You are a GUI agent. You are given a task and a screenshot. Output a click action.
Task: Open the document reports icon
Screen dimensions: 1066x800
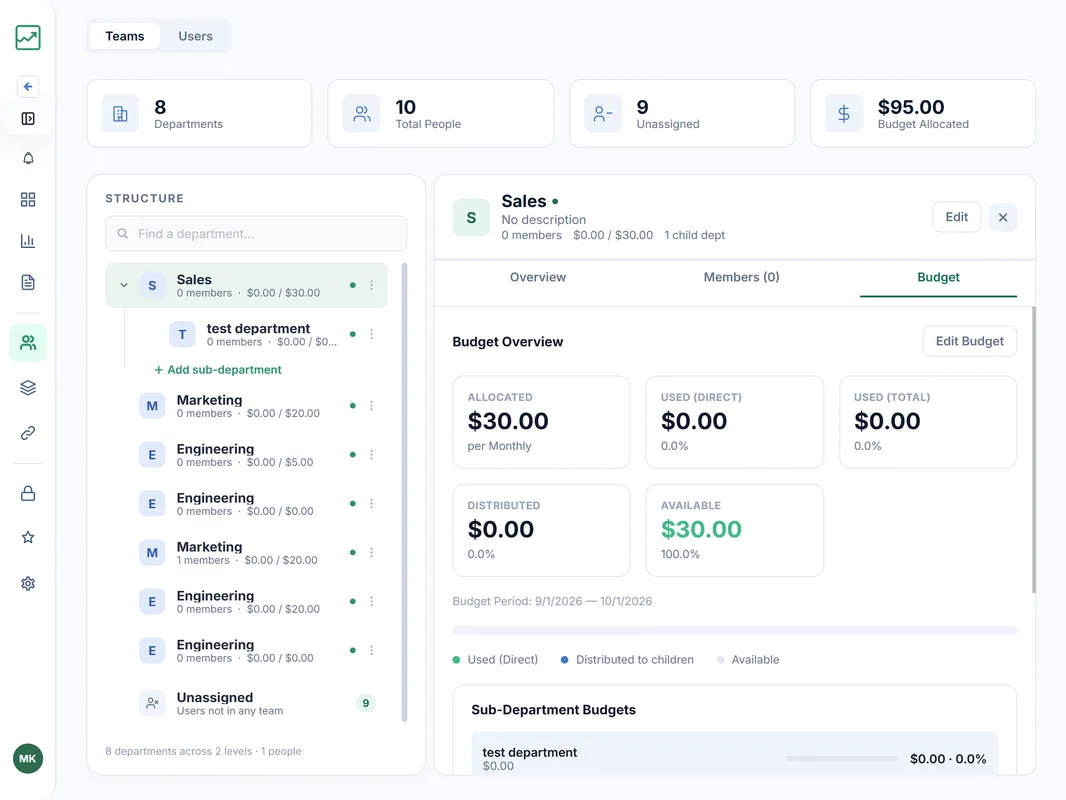(x=28, y=282)
